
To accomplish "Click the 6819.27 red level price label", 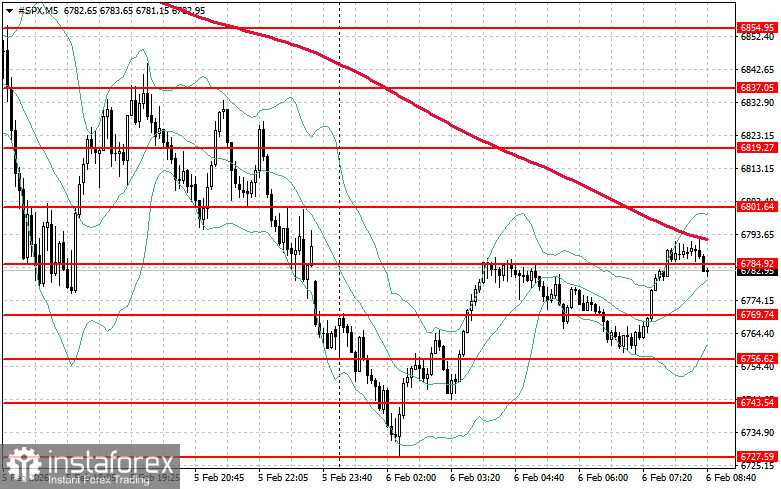I will pos(757,147).
